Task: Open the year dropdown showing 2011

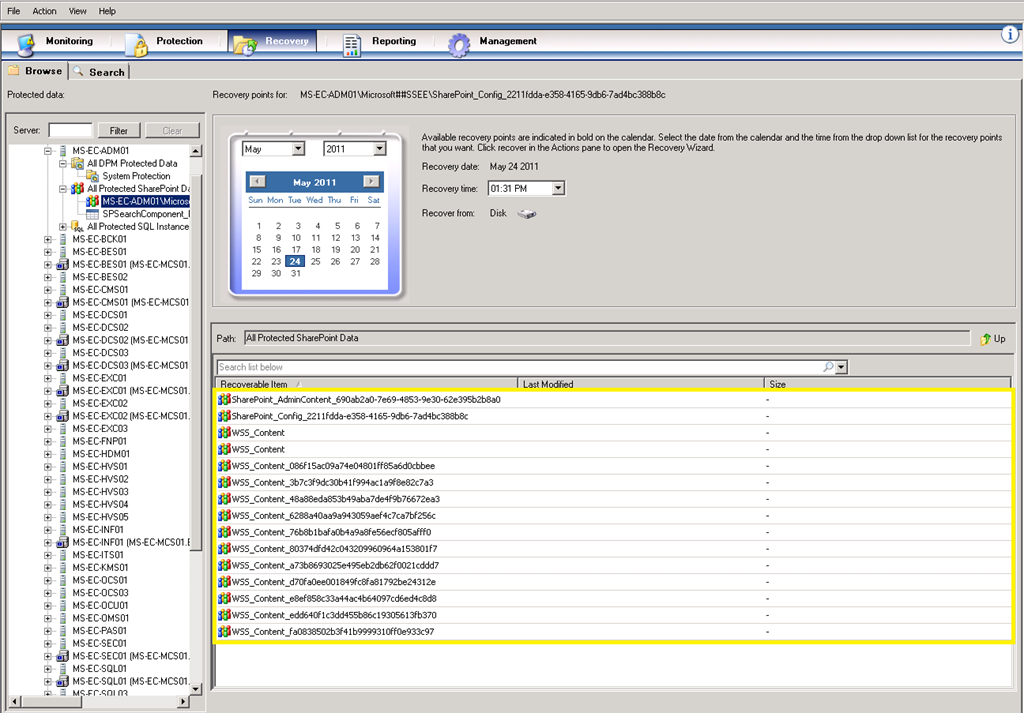Action: coord(379,149)
